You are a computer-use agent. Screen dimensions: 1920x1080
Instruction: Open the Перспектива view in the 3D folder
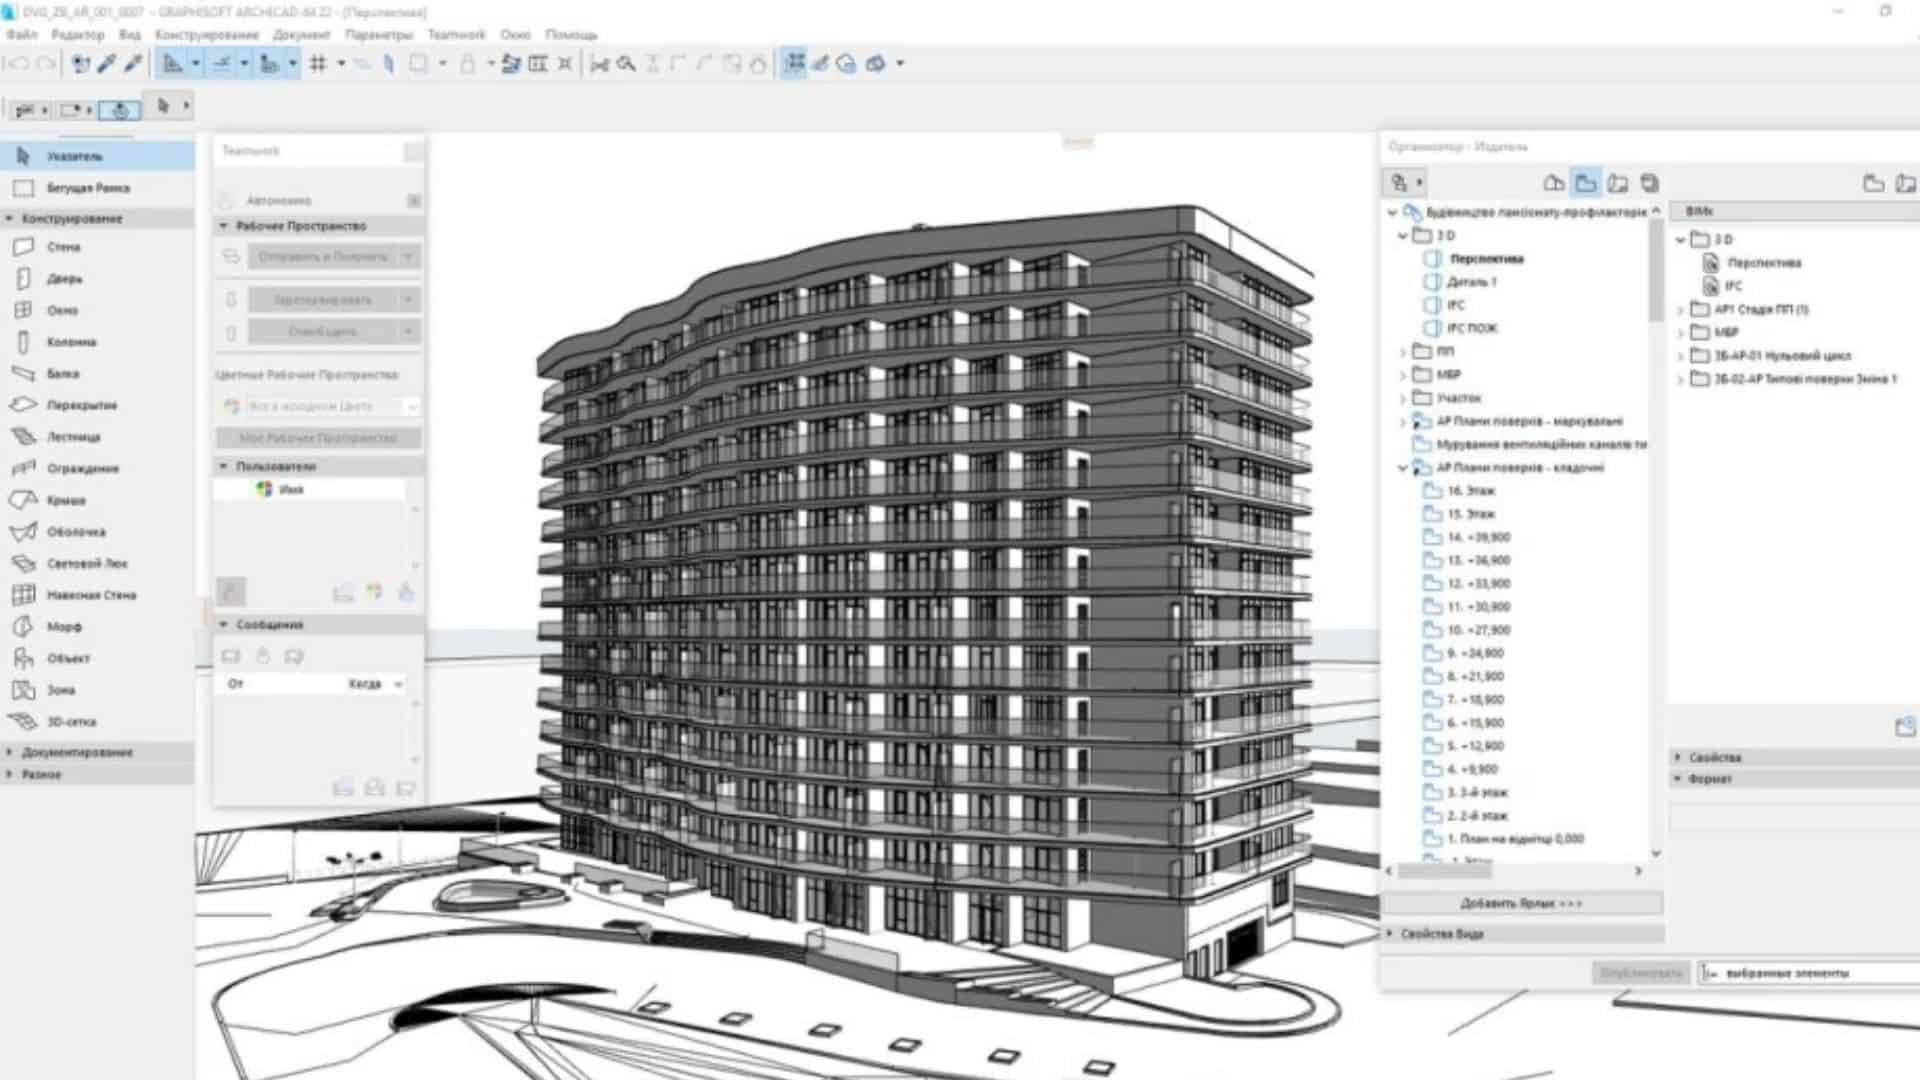click(1486, 259)
